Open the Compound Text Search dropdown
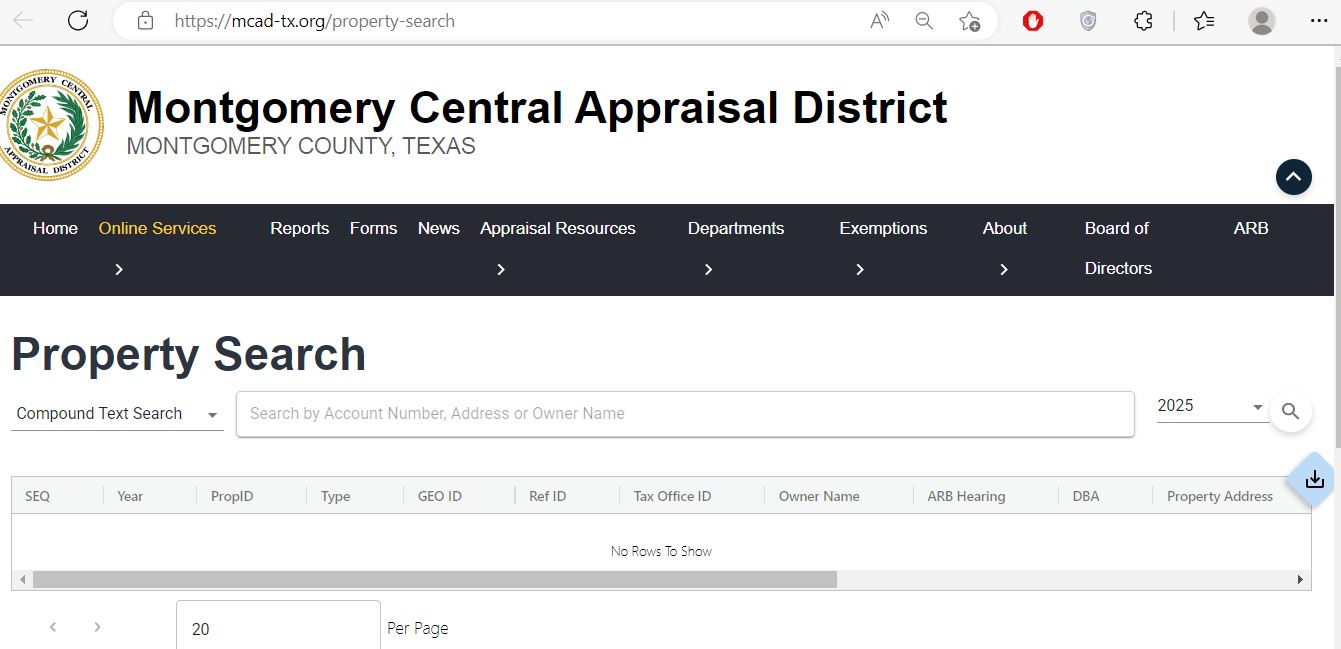 [x=211, y=413]
